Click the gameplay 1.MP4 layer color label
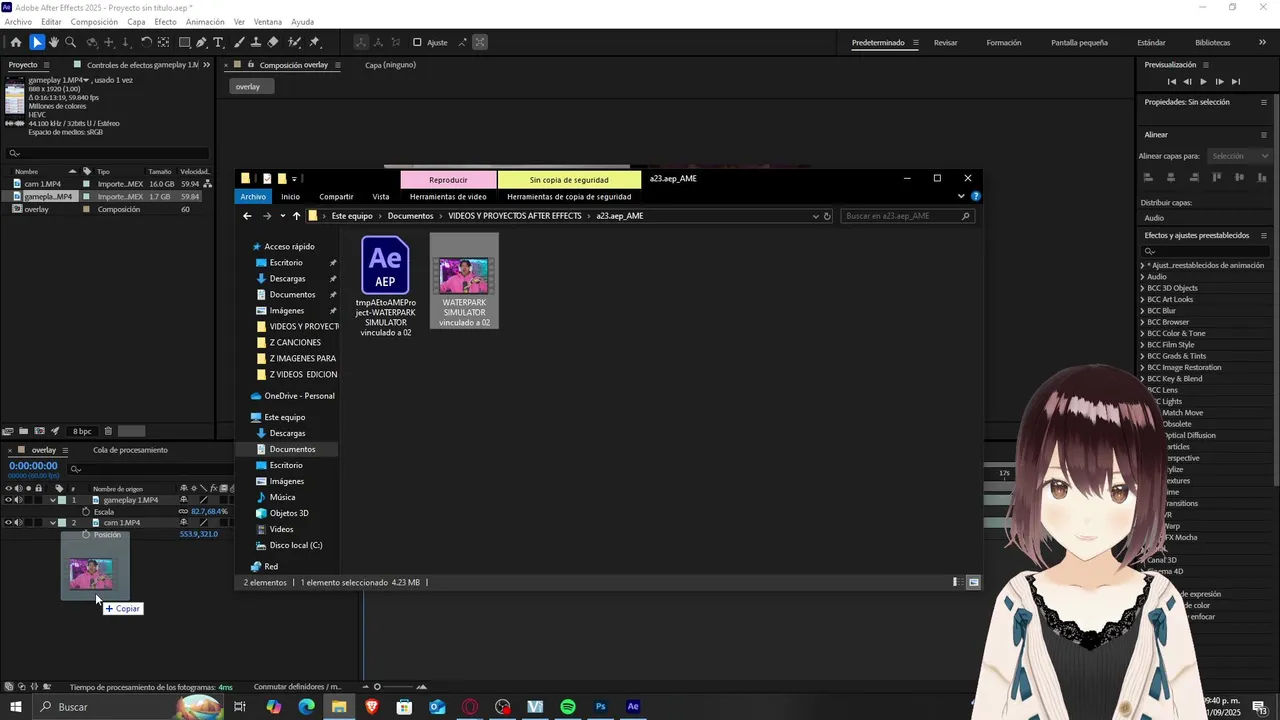The width and height of the screenshot is (1280, 720). [62, 500]
